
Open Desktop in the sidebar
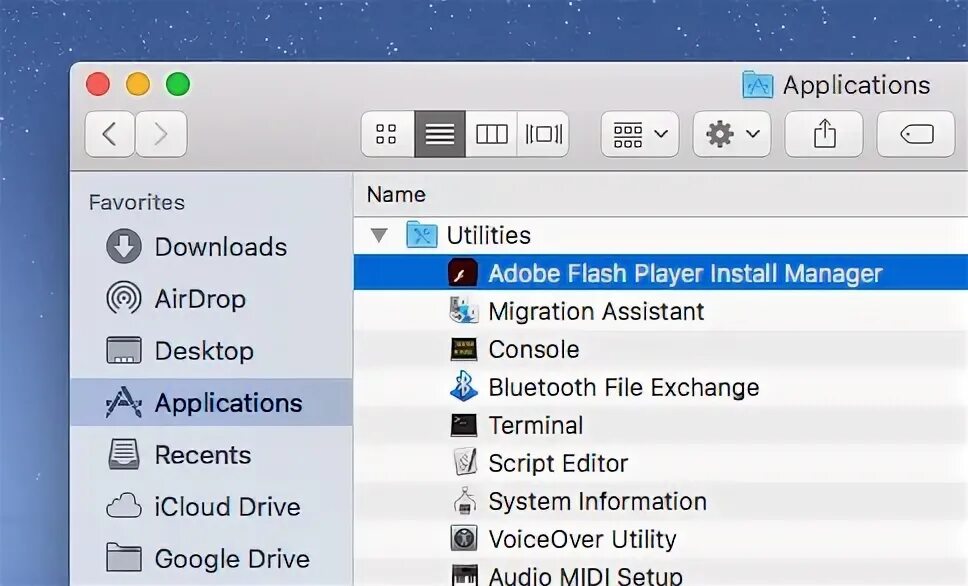point(211,351)
